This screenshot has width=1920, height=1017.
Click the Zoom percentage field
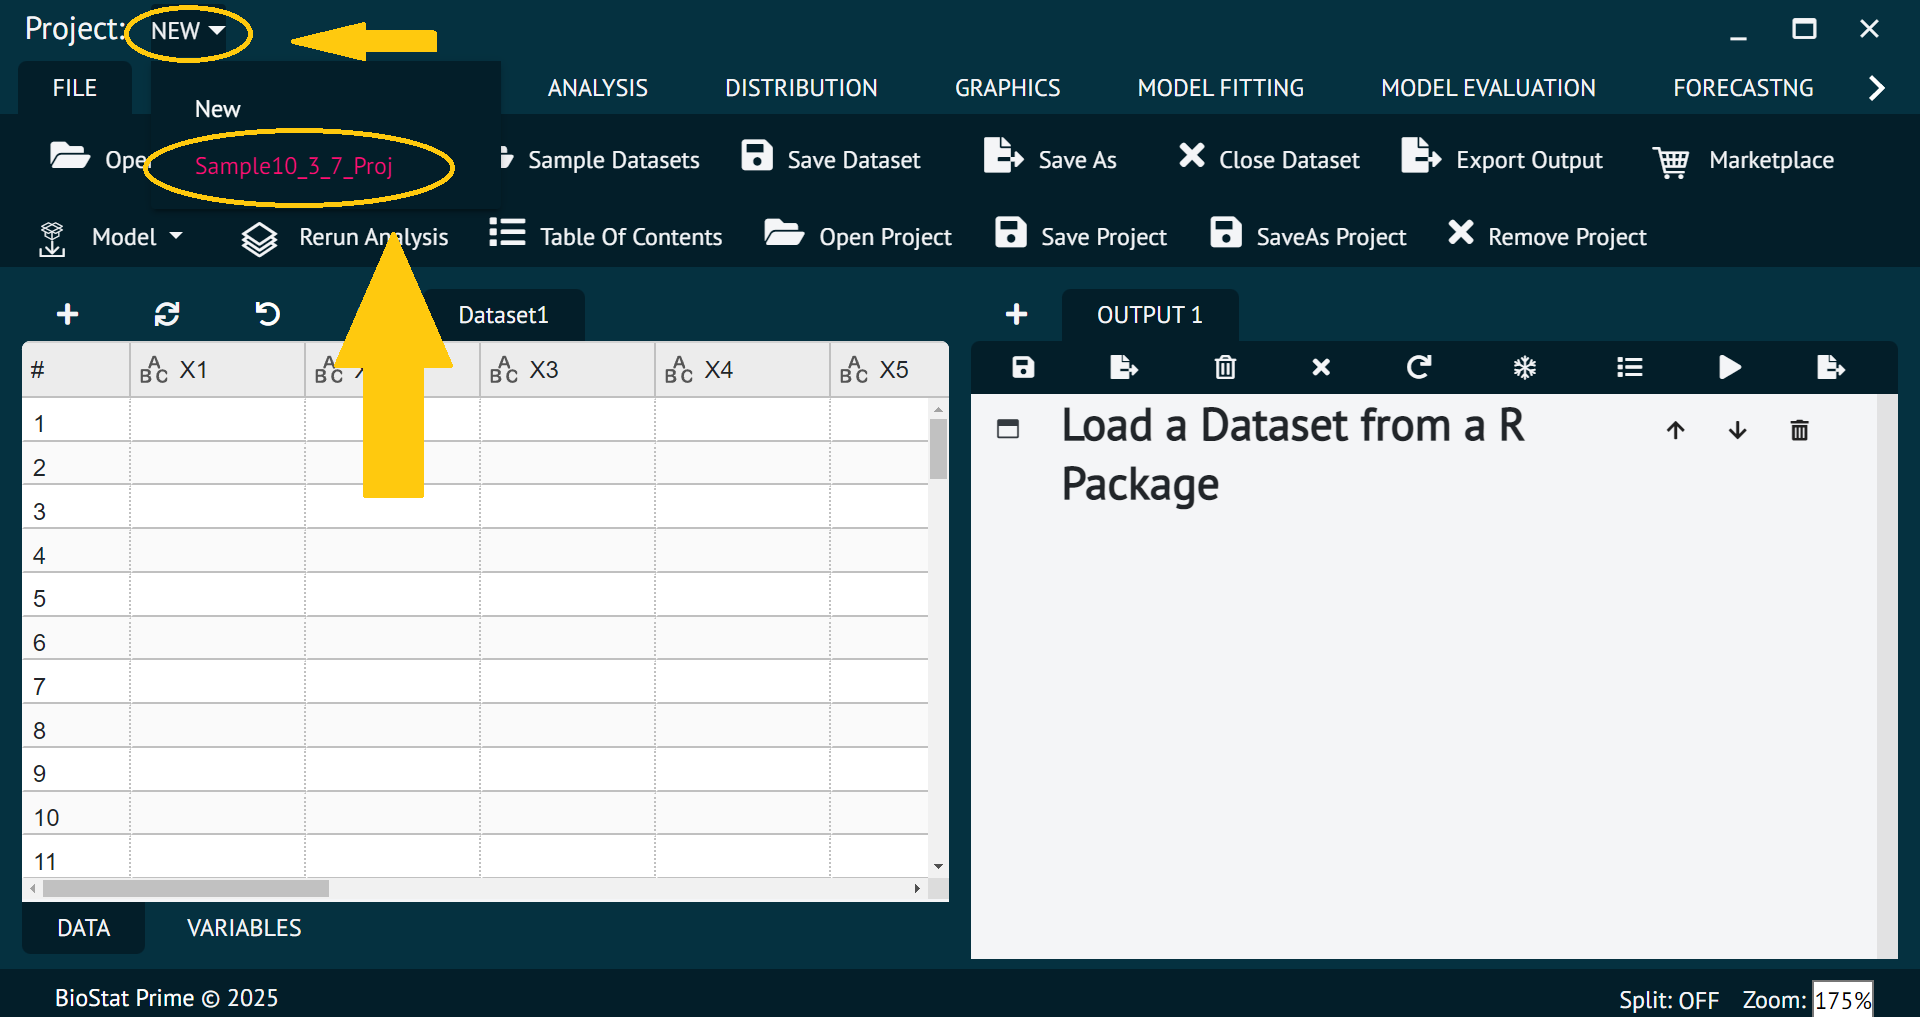coord(1842,999)
